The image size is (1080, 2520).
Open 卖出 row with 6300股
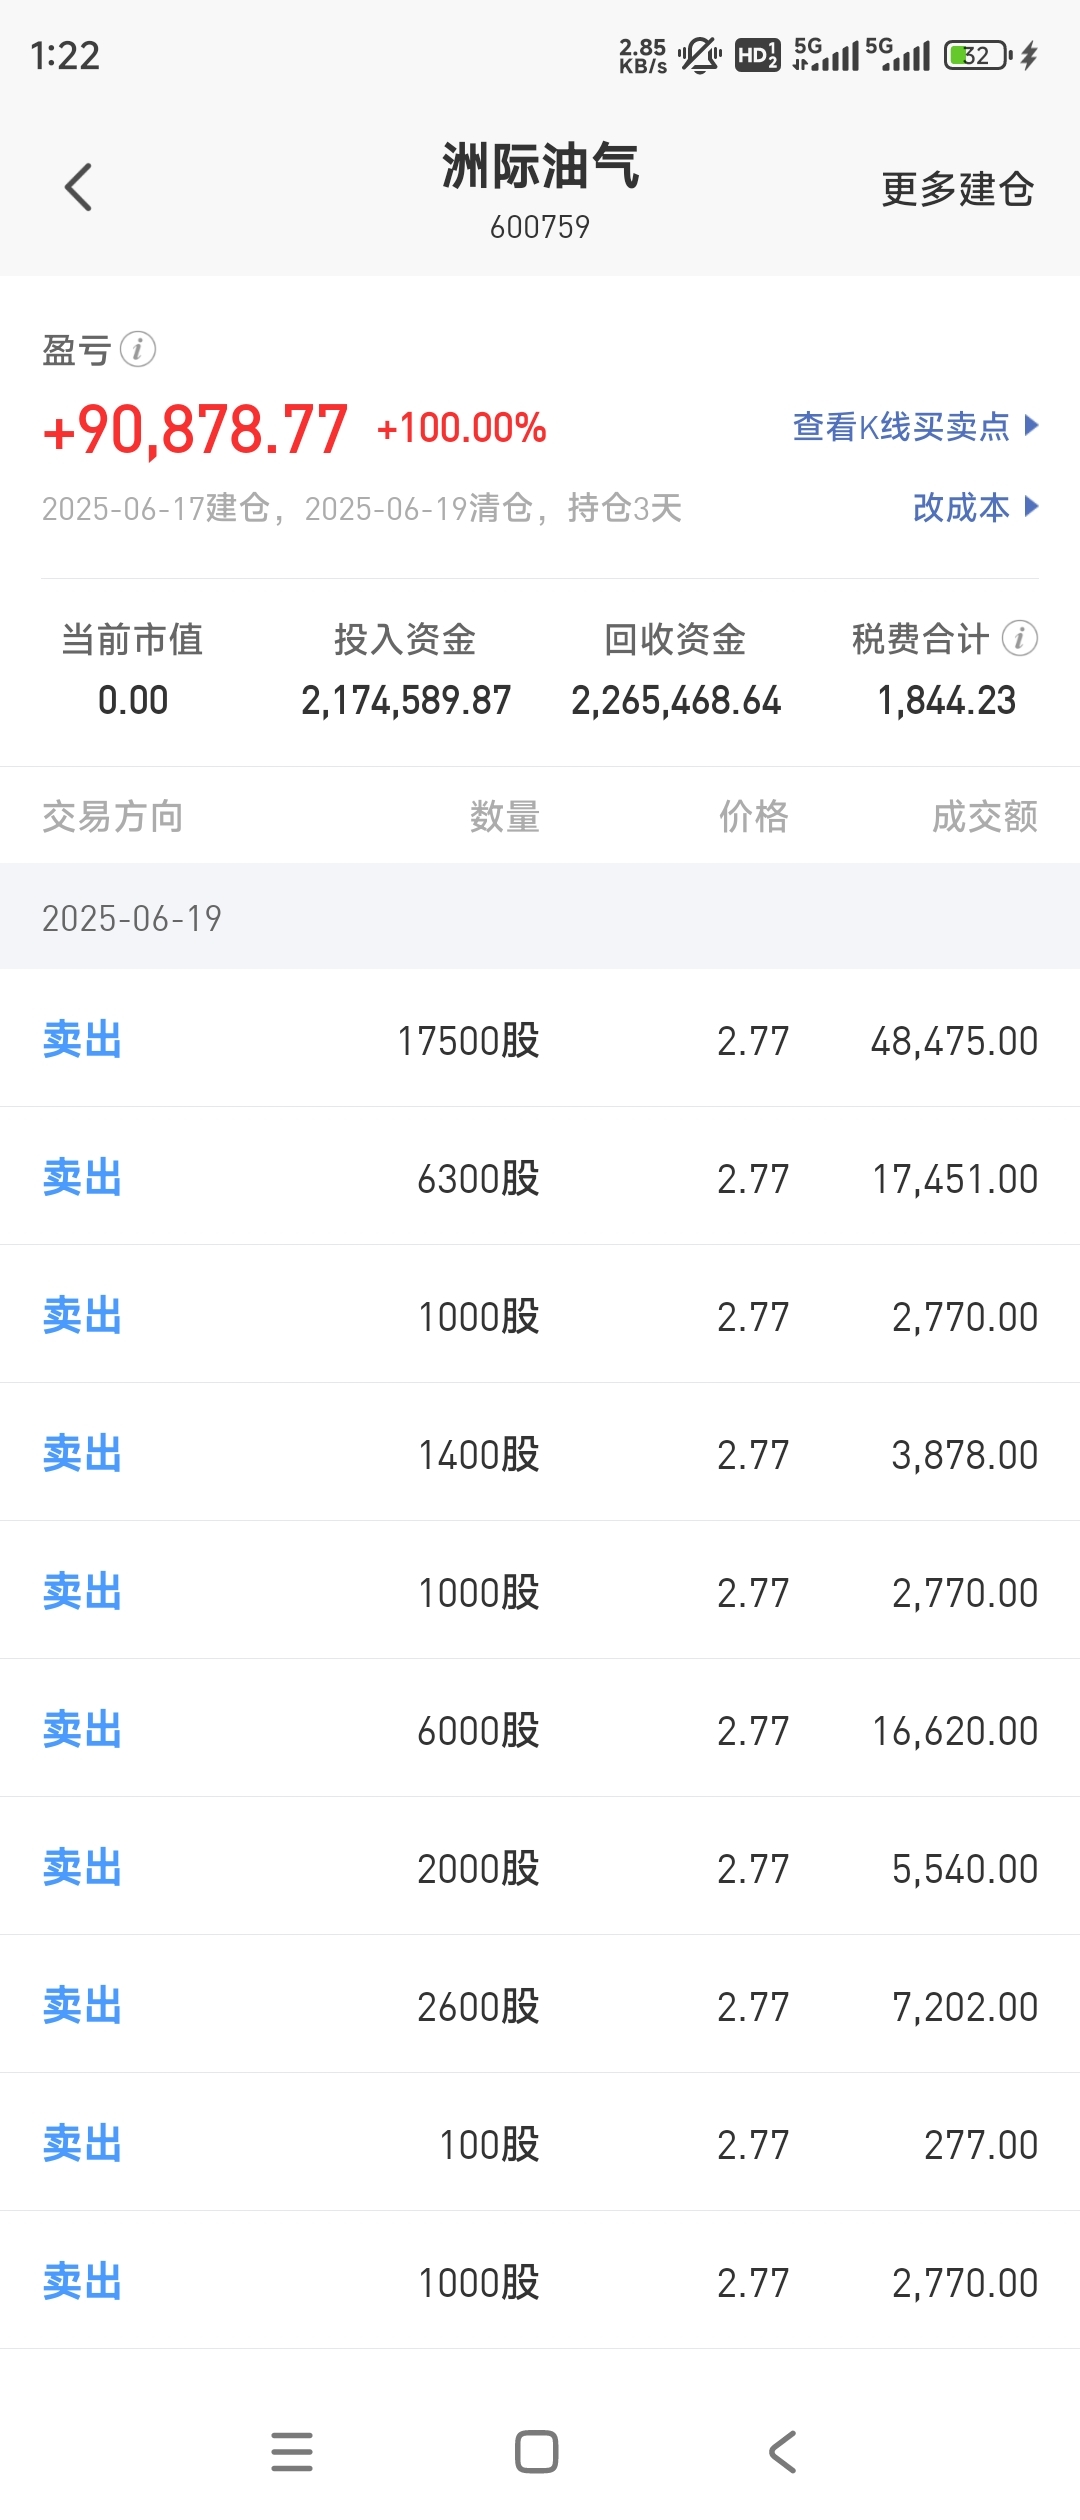coord(540,1176)
